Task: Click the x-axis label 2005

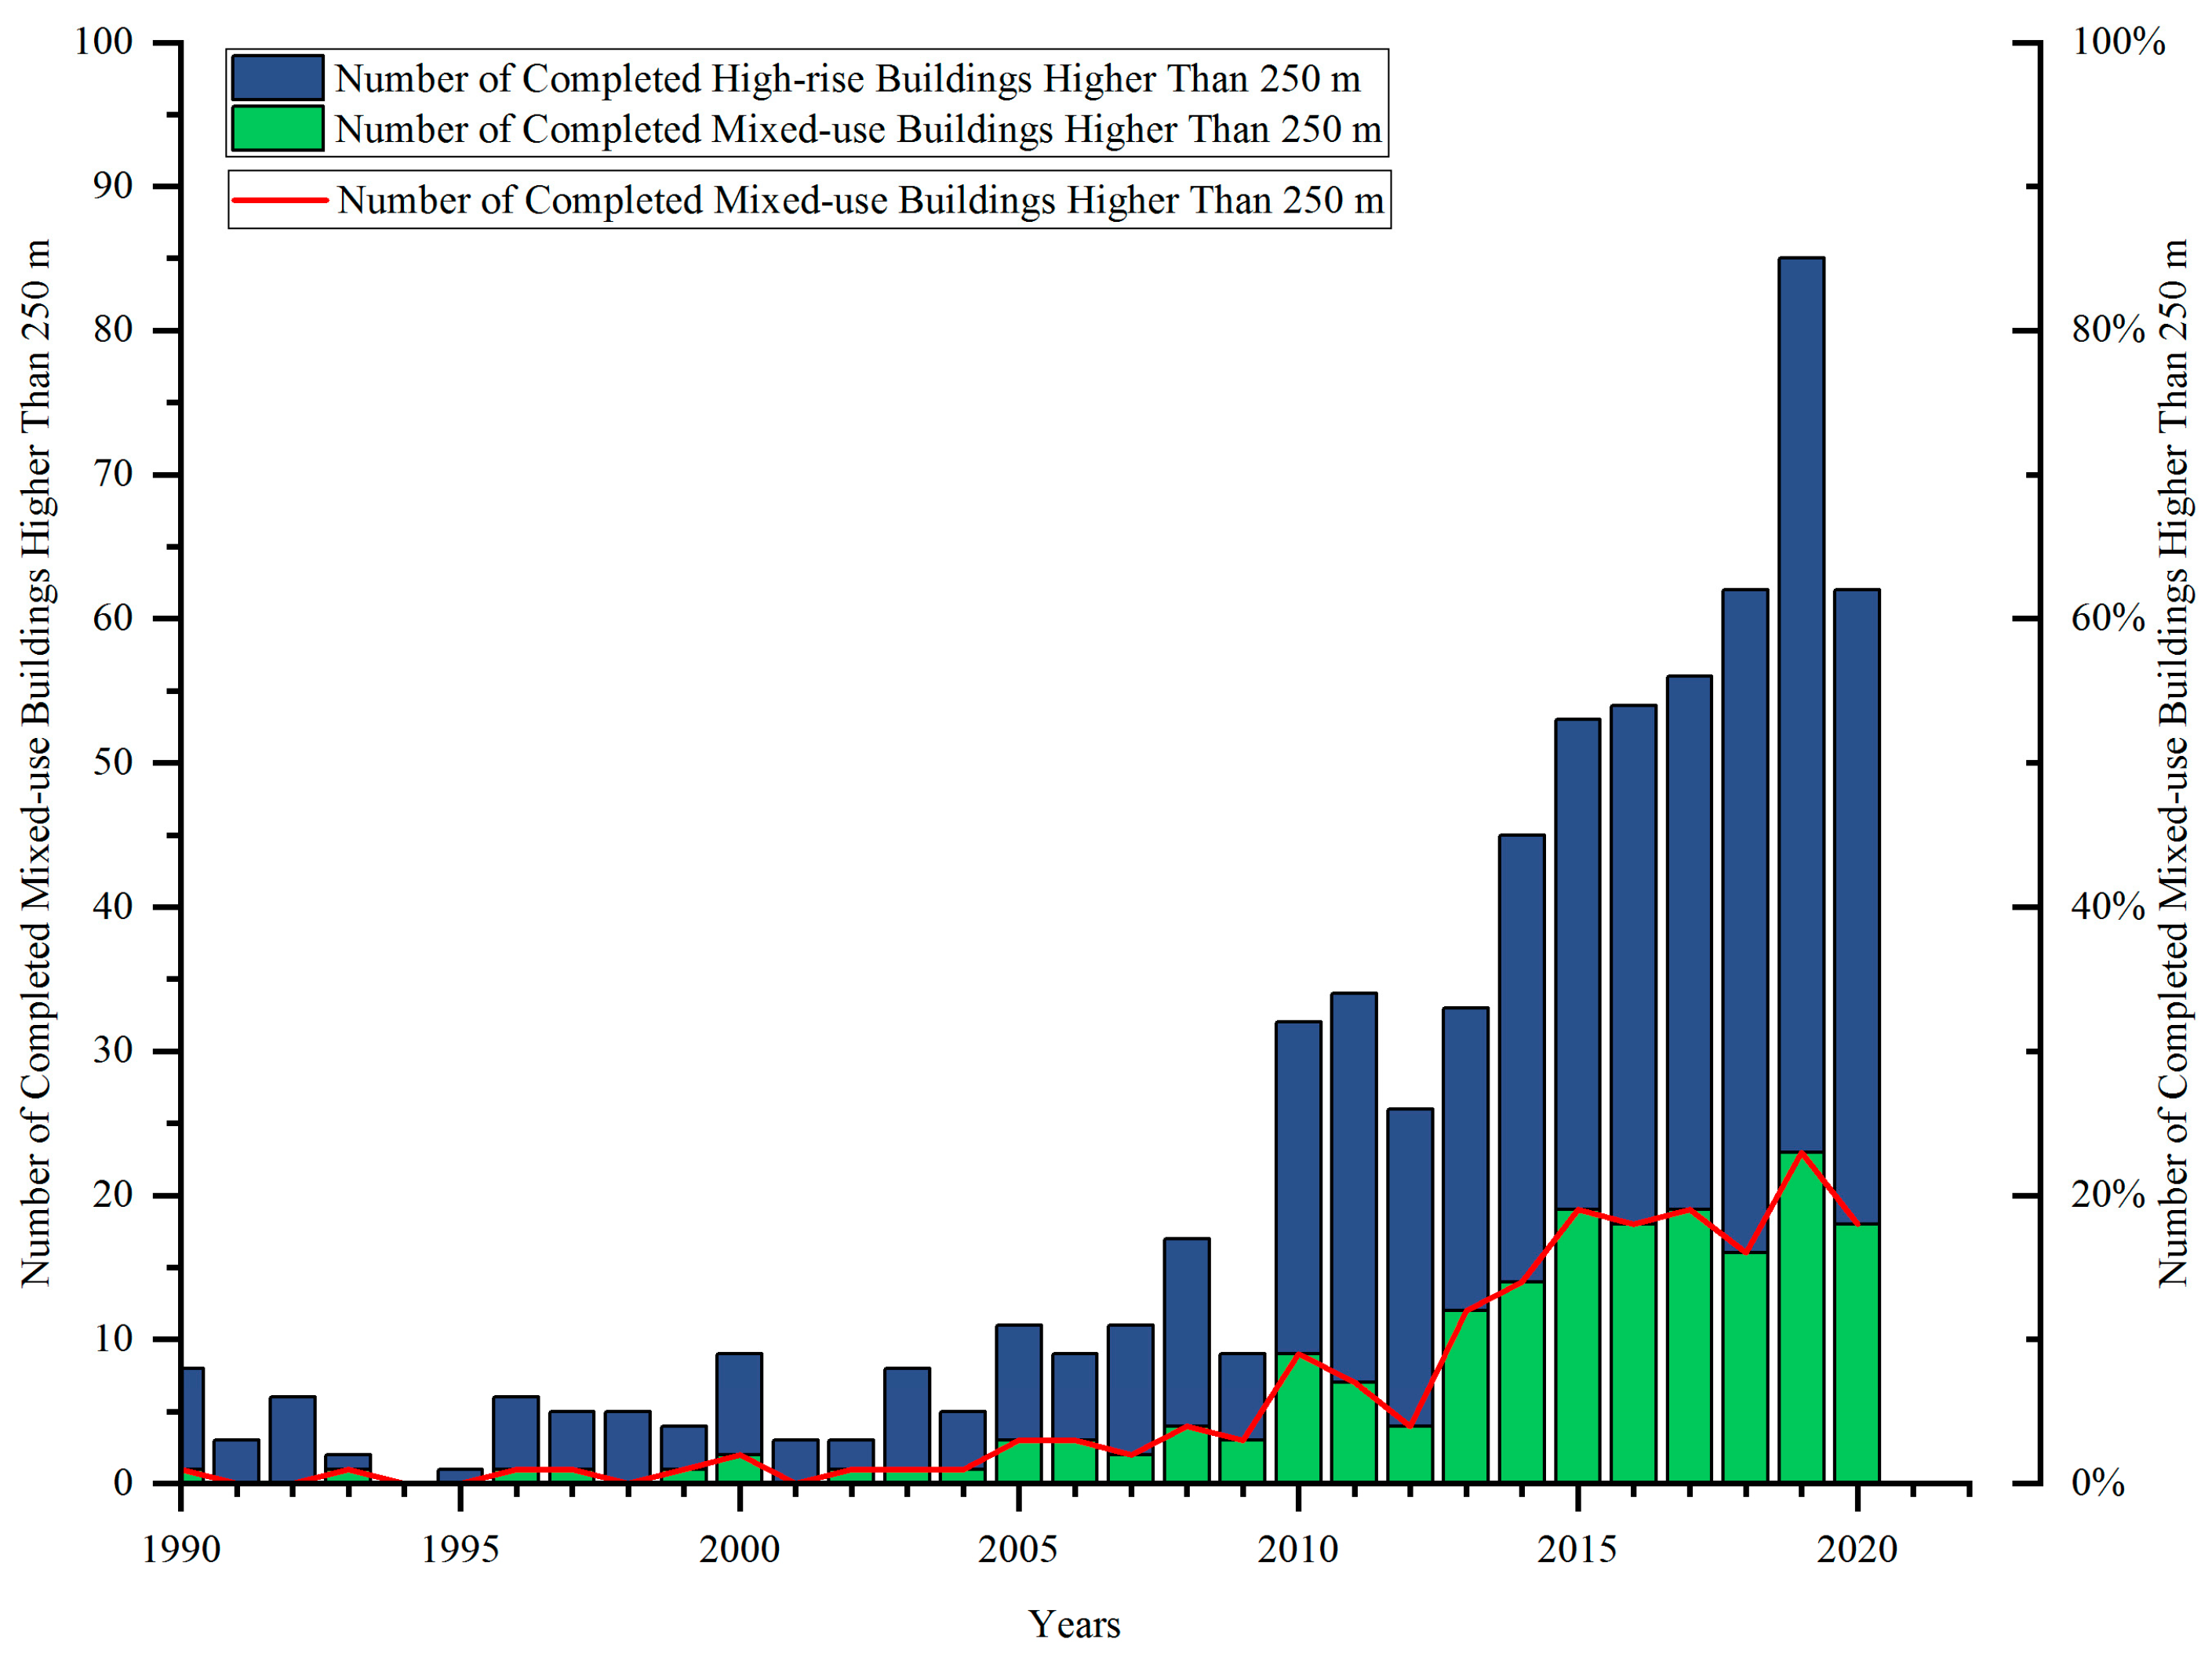Action: coord(1018,1549)
